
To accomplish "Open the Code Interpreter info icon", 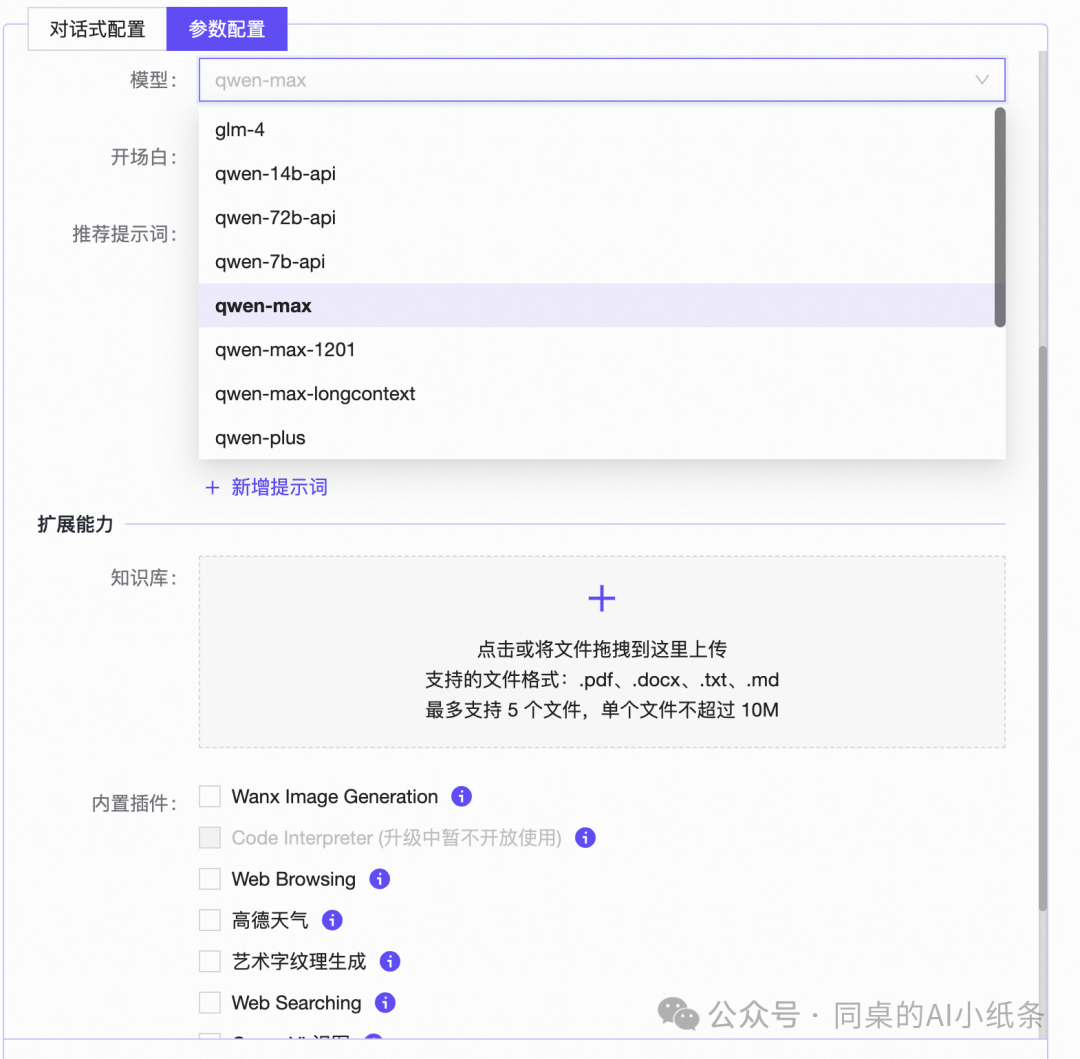I will coord(585,837).
